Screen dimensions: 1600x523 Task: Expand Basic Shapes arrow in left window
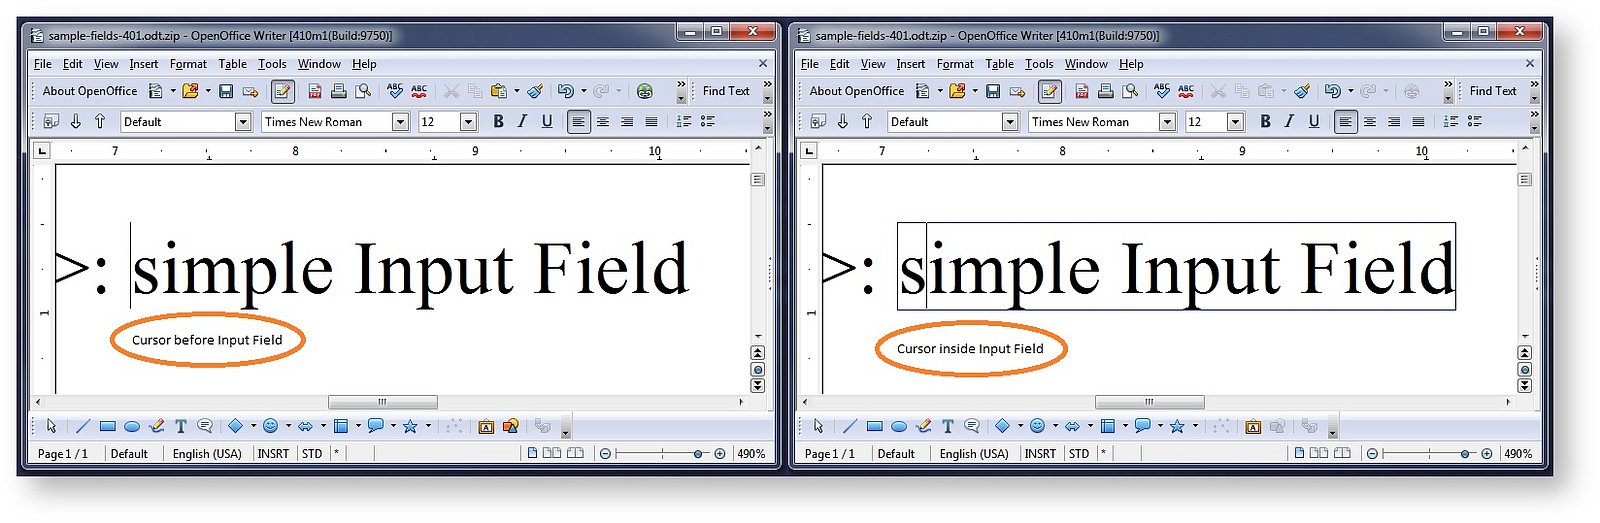pos(253,426)
